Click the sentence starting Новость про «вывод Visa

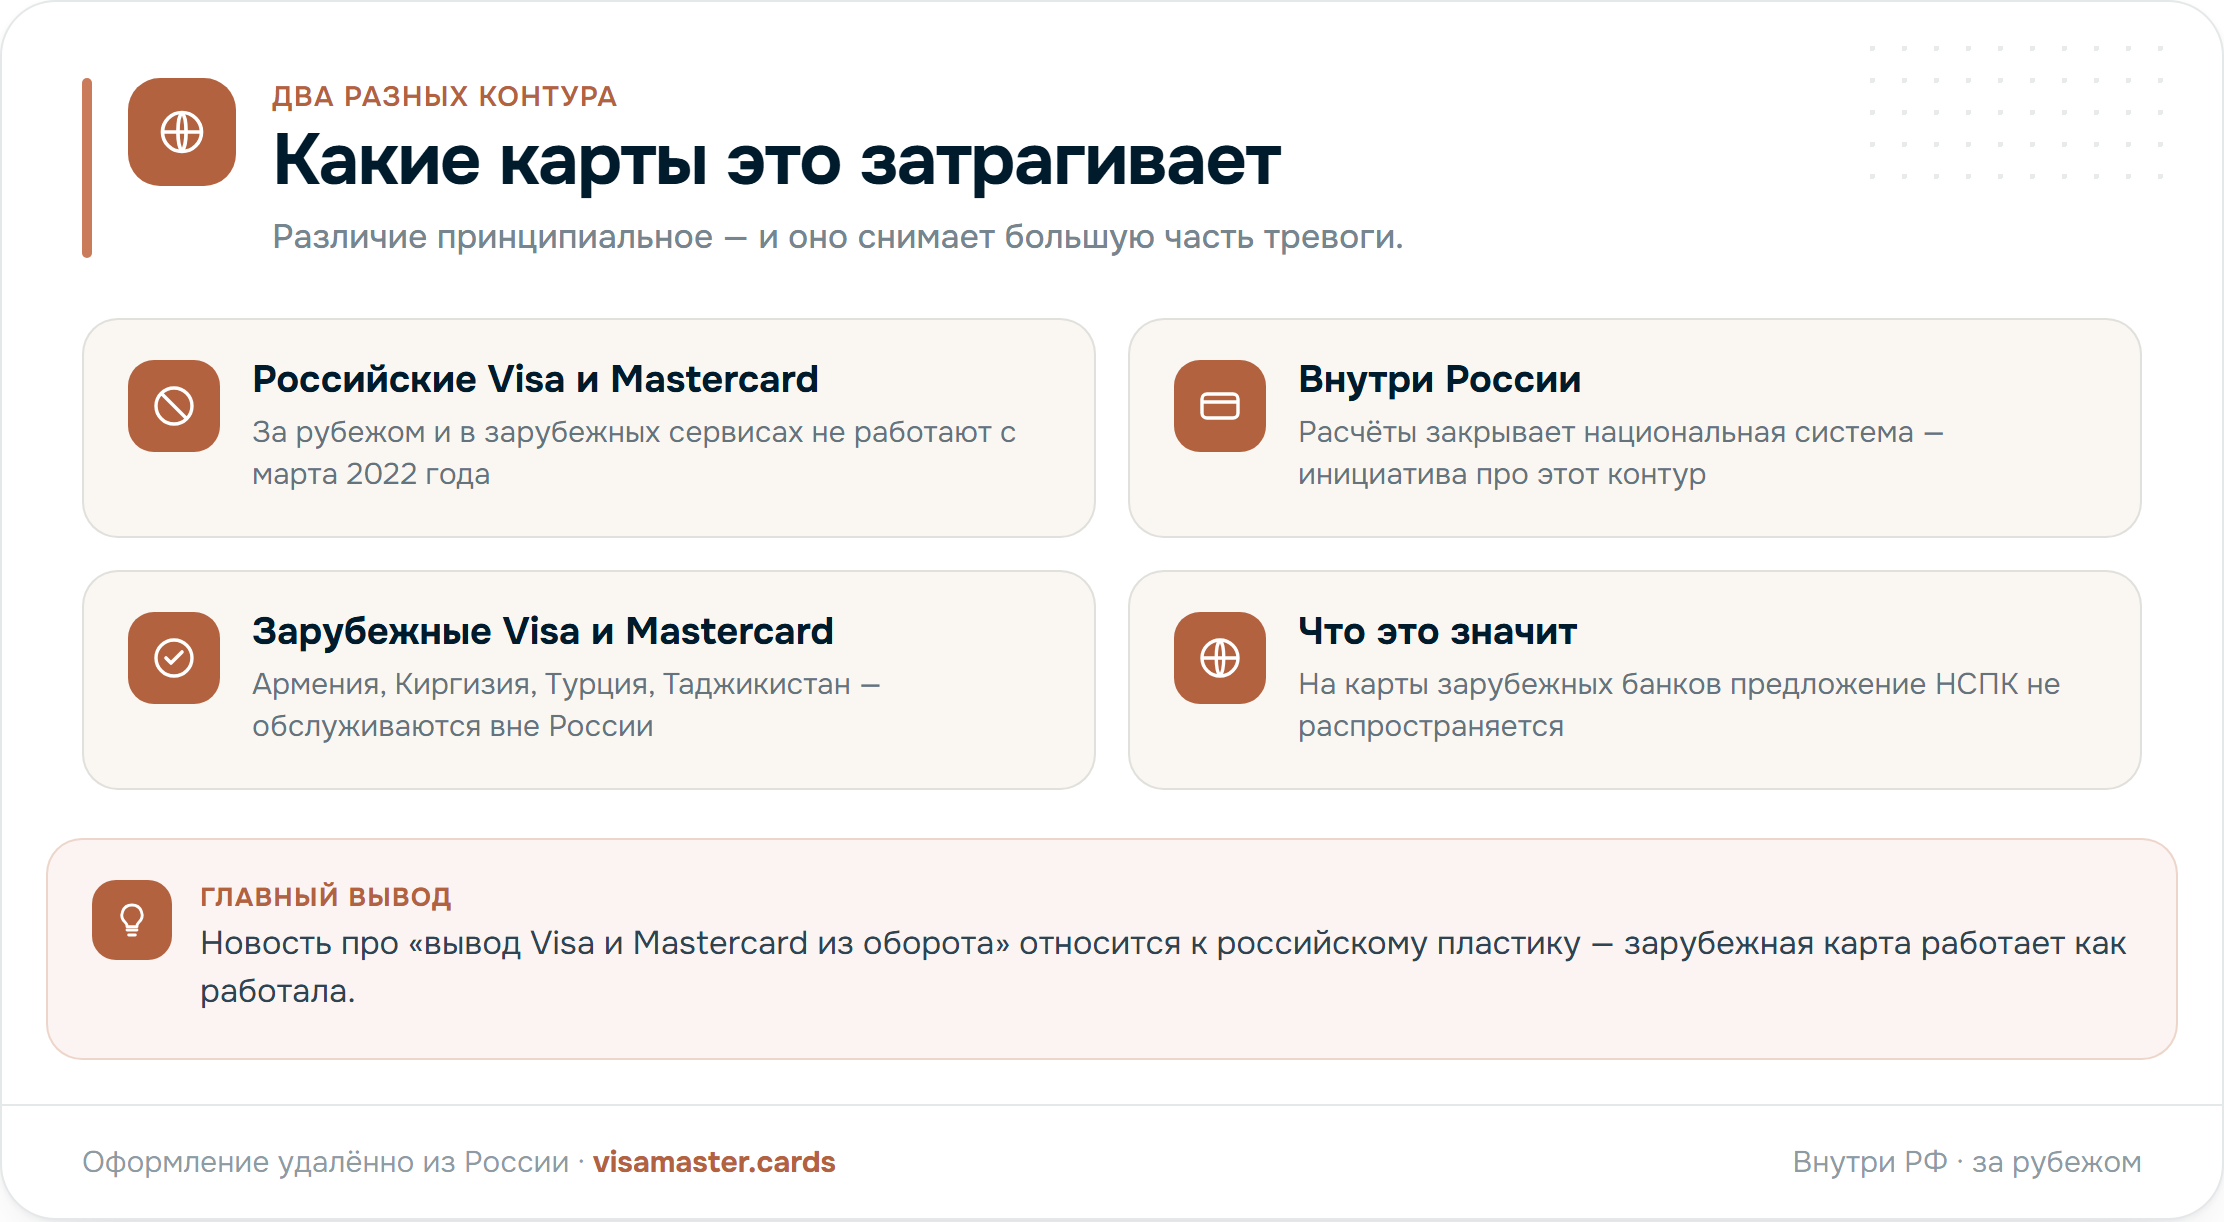click(x=1163, y=967)
